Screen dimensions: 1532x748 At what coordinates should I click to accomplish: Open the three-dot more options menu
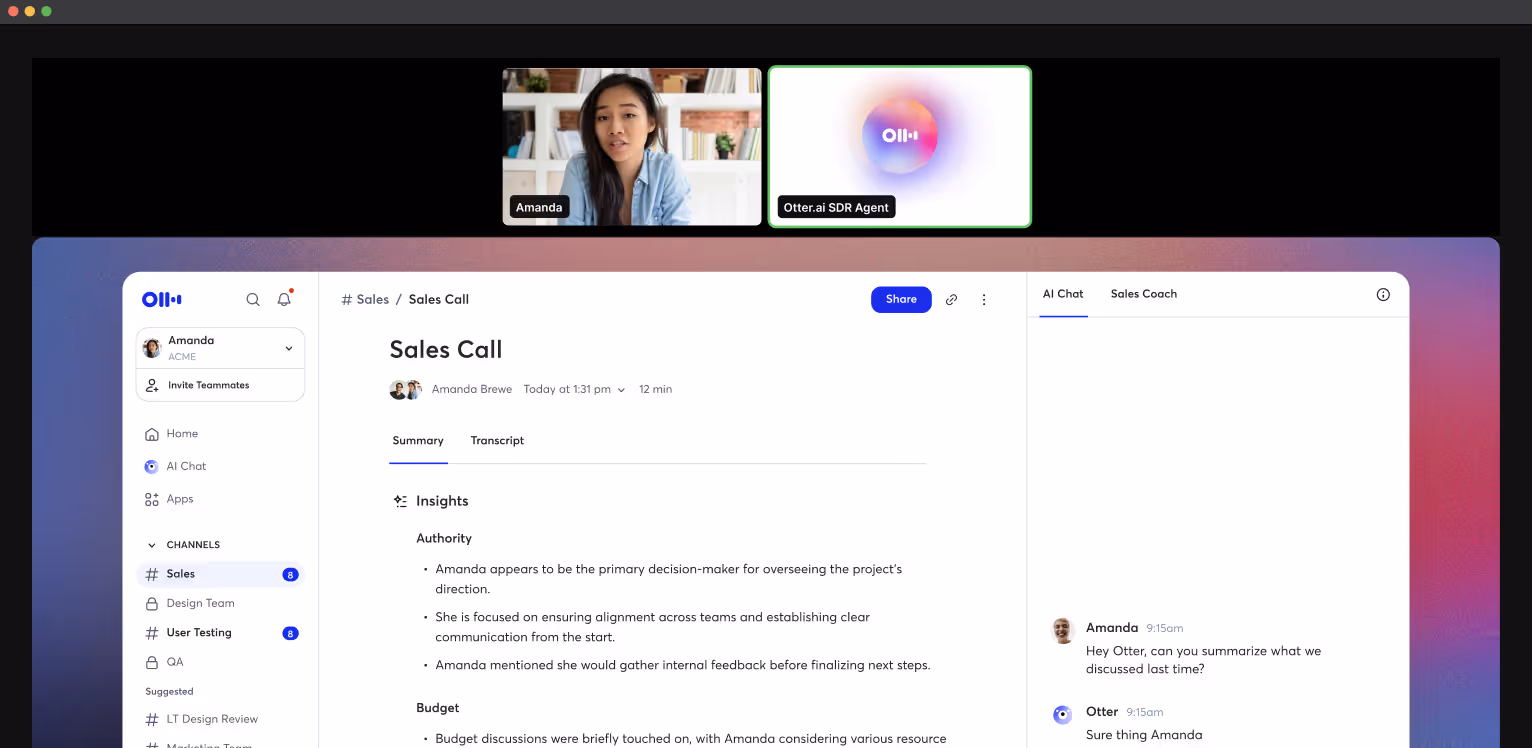click(984, 300)
